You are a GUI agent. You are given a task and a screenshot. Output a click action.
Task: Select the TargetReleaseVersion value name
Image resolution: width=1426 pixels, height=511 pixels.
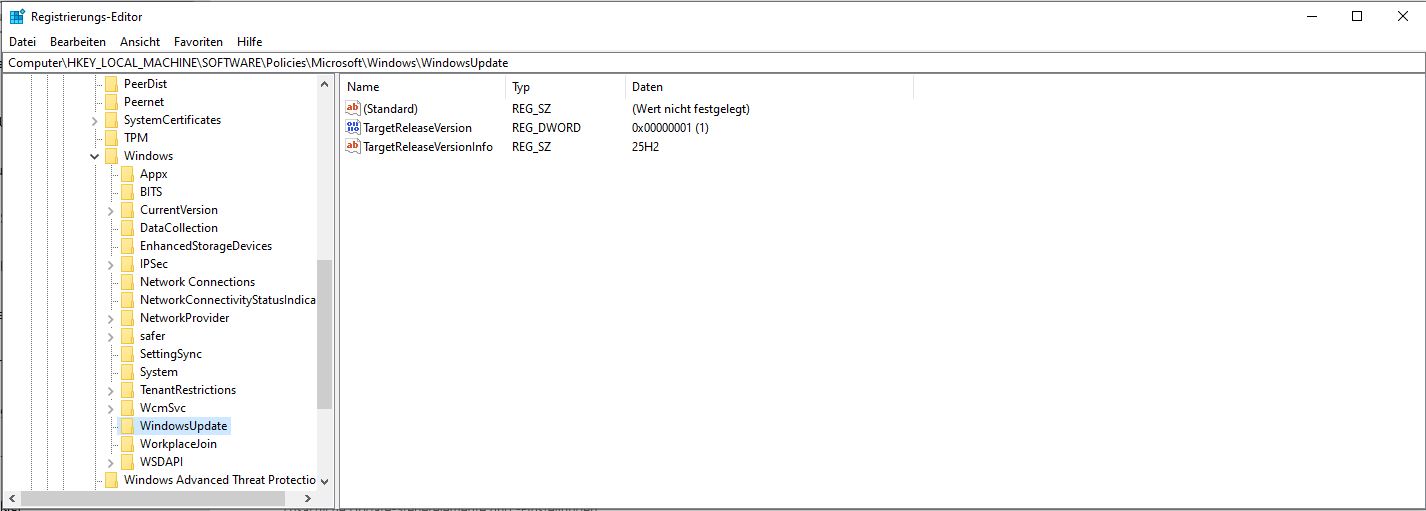[x=417, y=128]
